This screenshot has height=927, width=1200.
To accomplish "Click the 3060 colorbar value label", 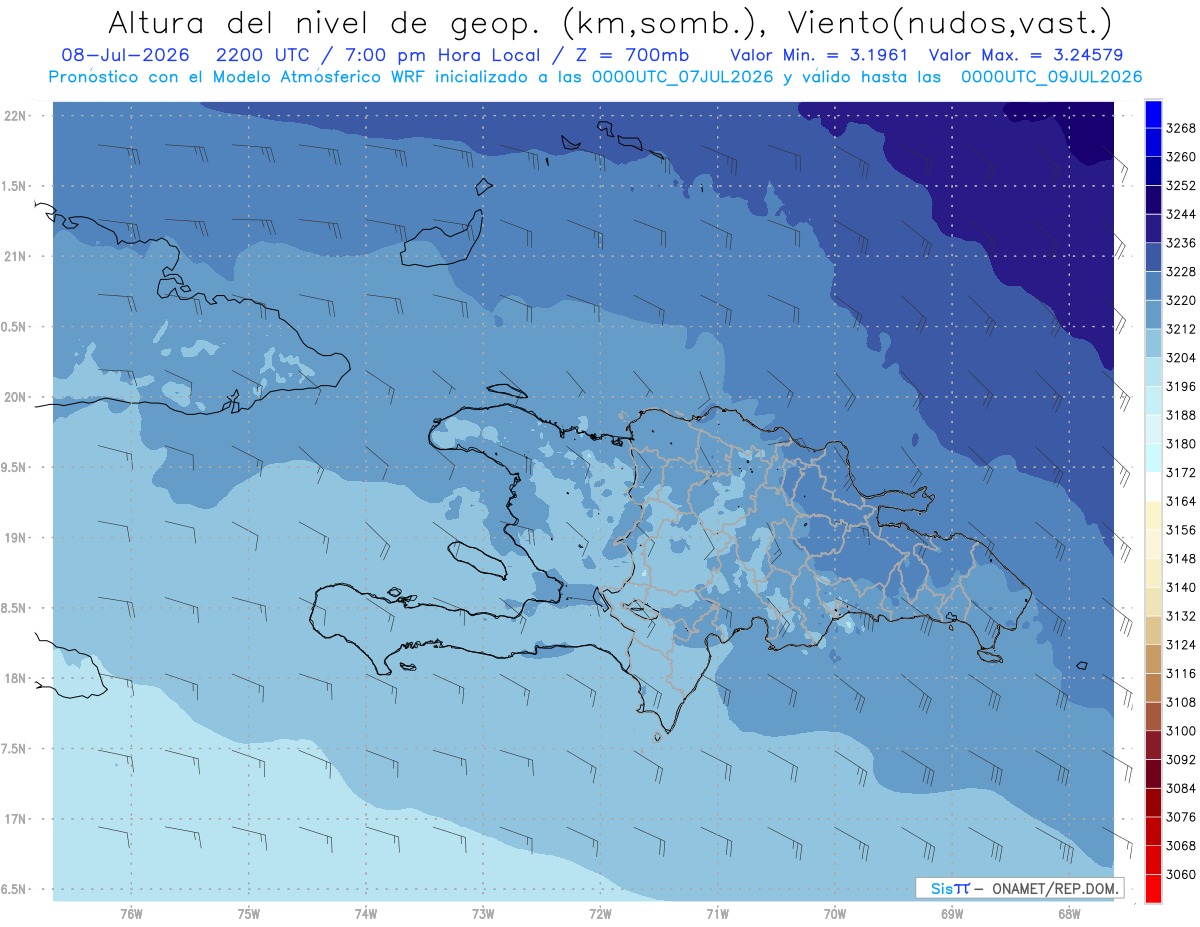I will 1180,874.
